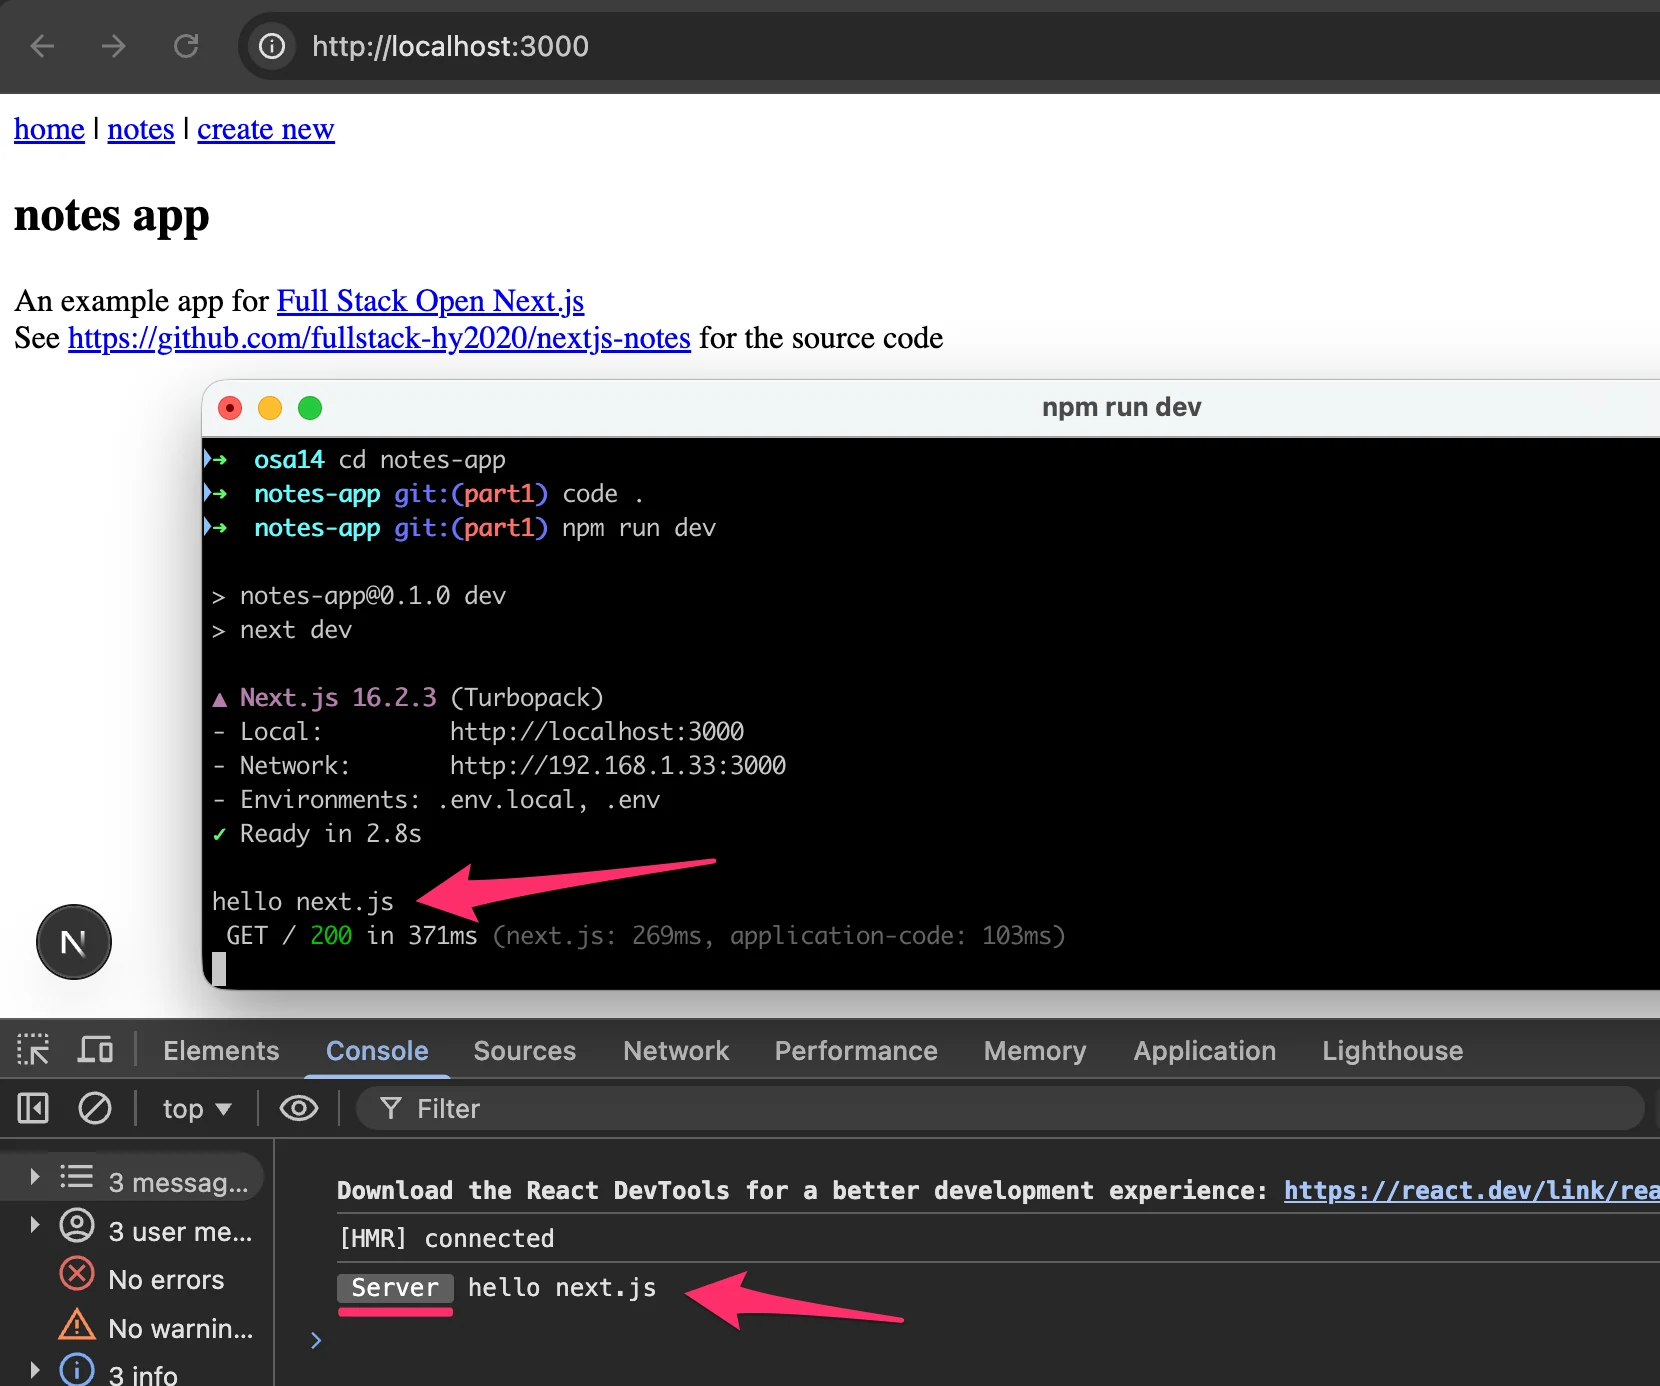
Task: Expand the 3 messages group
Action: (35, 1177)
